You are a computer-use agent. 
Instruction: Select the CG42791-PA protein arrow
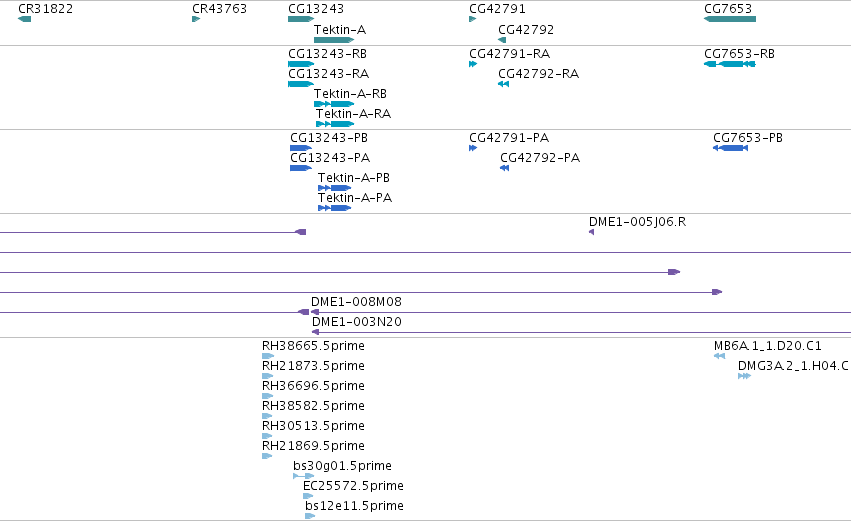coord(473,148)
